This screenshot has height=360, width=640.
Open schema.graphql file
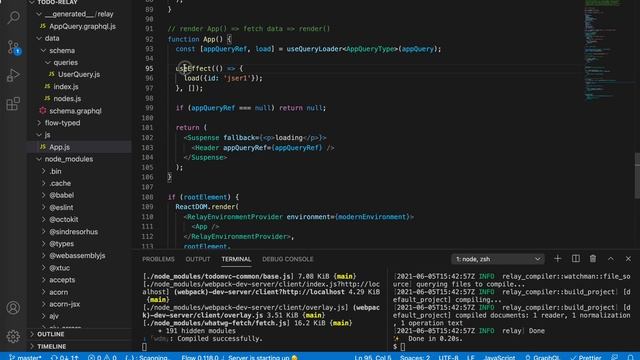75,111
